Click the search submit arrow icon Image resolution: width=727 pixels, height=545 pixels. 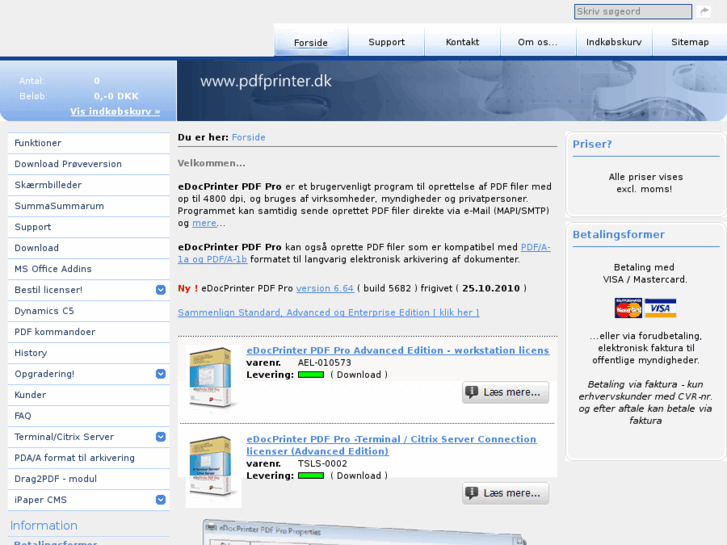pos(704,12)
